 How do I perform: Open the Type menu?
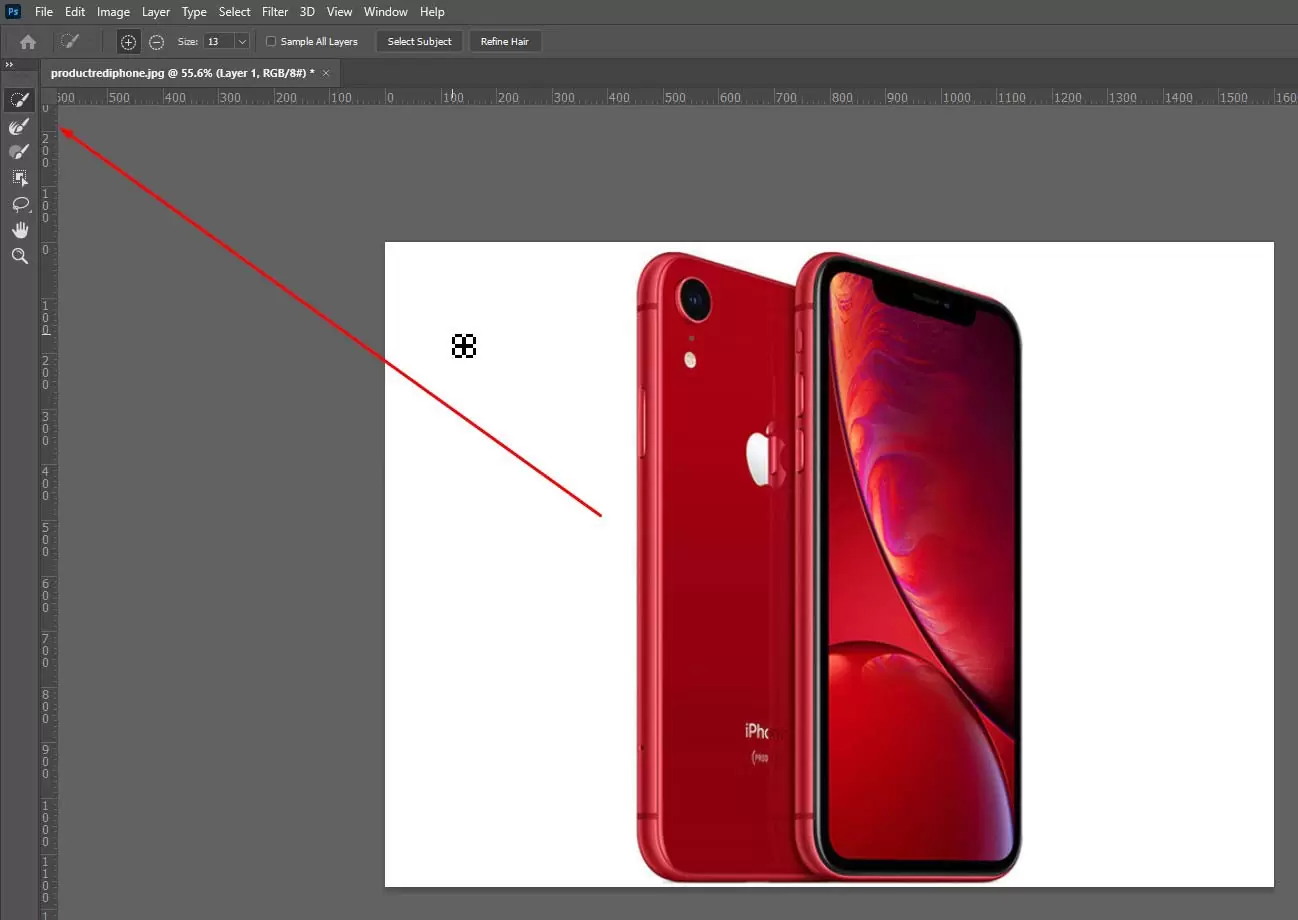[194, 12]
